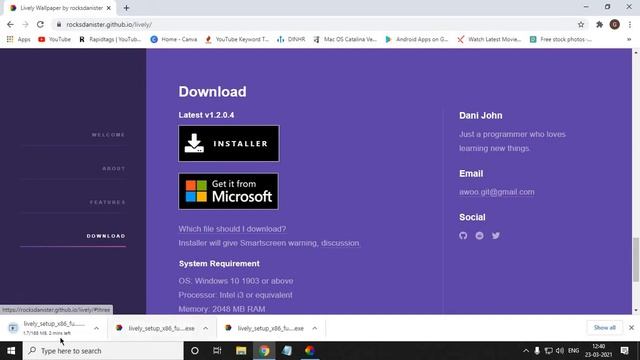Screen dimensions: 640x360
Task: Open the Watch Latest Movie bookmark
Action: coord(489,39)
